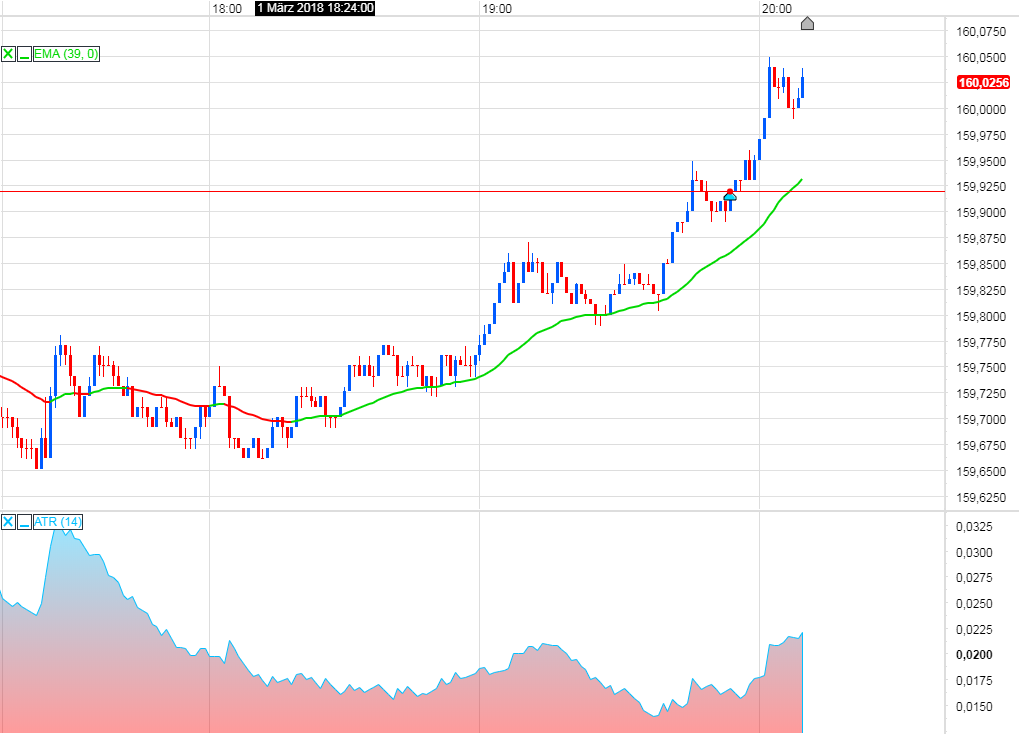Open the ATR (14) label settings
Image resolution: width=1019 pixels, height=739 pixels.
[x=58, y=521]
